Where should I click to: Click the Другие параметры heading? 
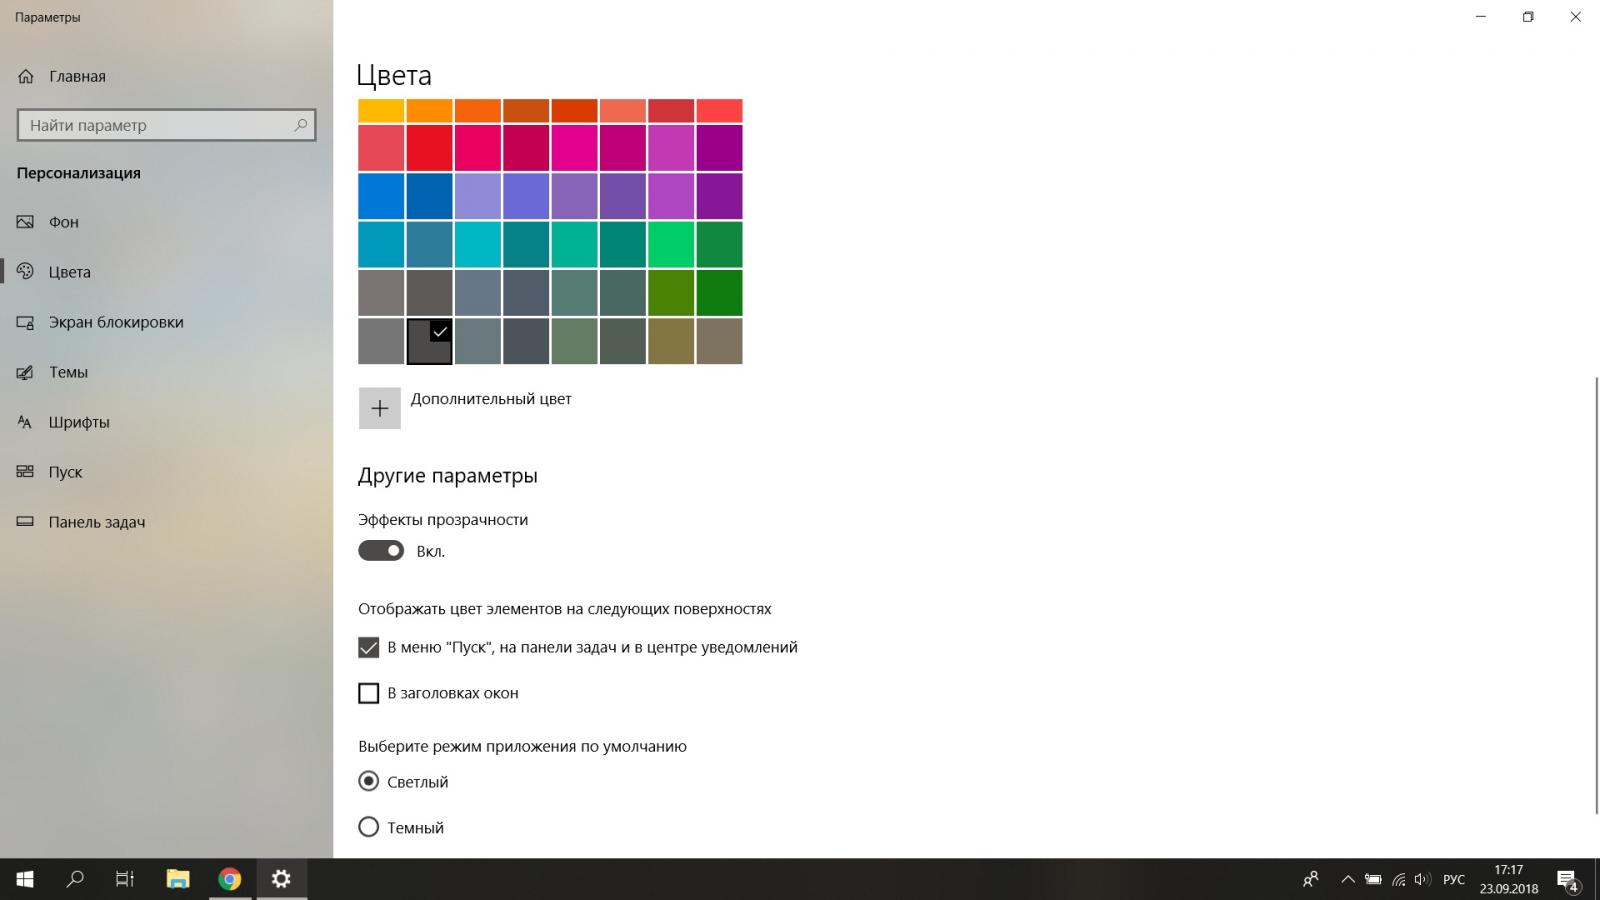(448, 475)
